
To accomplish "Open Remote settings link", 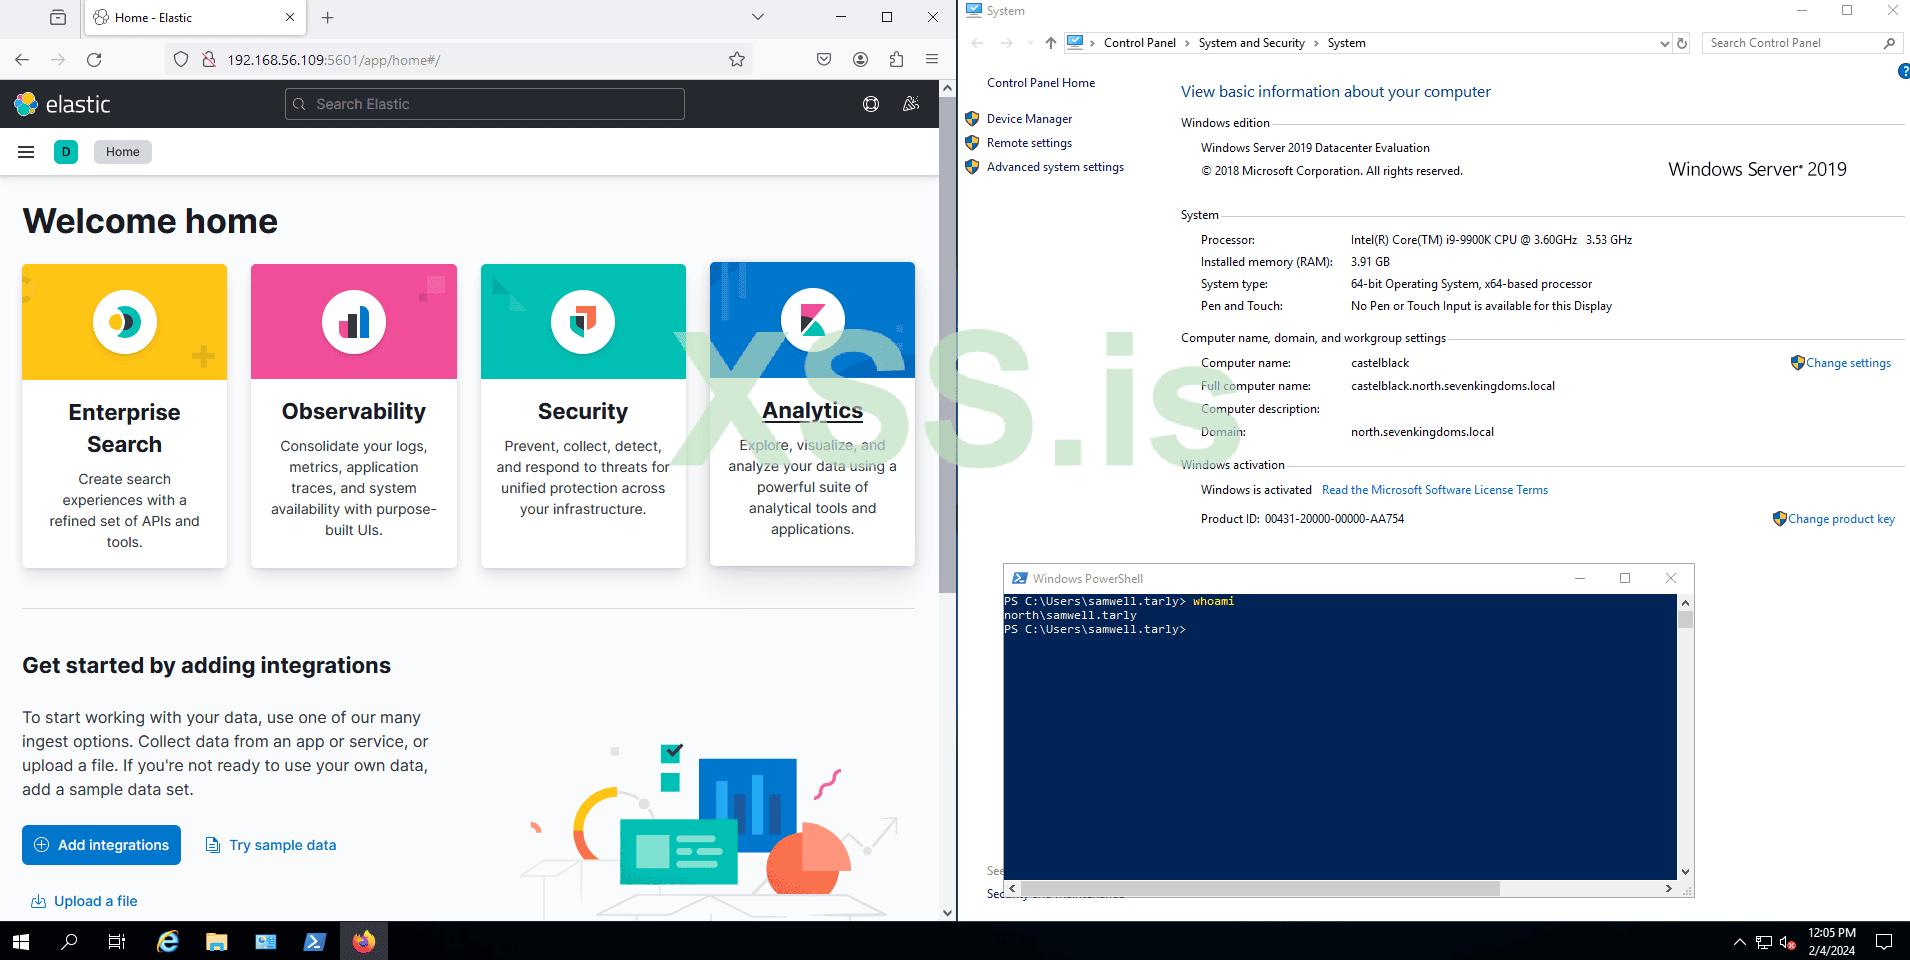I will (1029, 143).
